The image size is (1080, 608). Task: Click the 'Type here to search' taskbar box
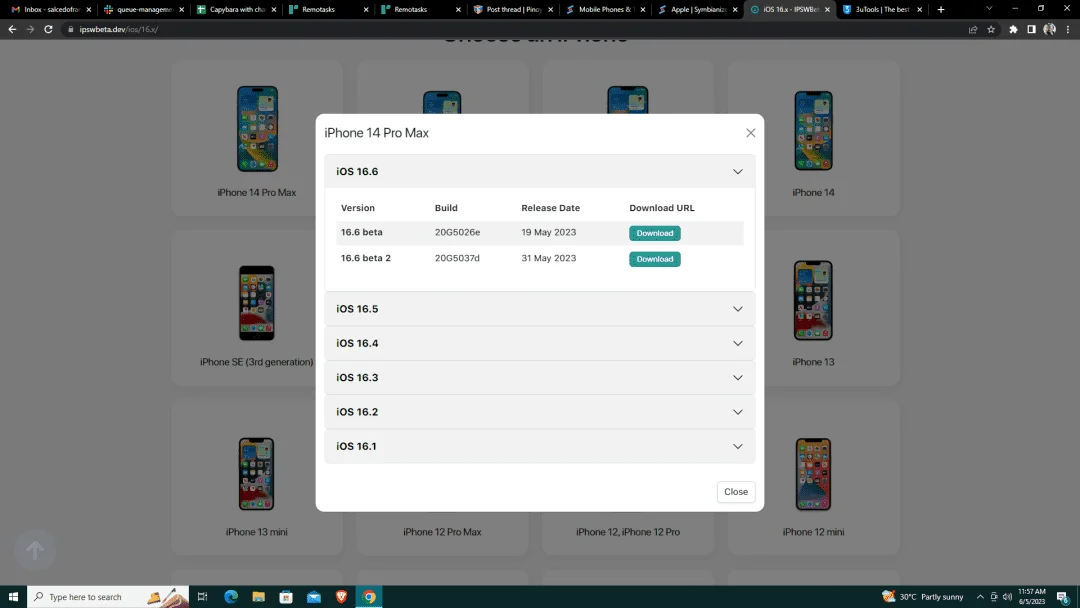click(108, 597)
